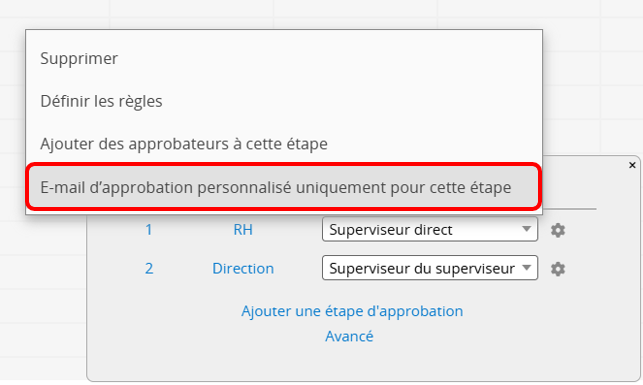Screen dimensions: 643x385
Task: Open settings gear for the Direction step
Action: [558, 269]
